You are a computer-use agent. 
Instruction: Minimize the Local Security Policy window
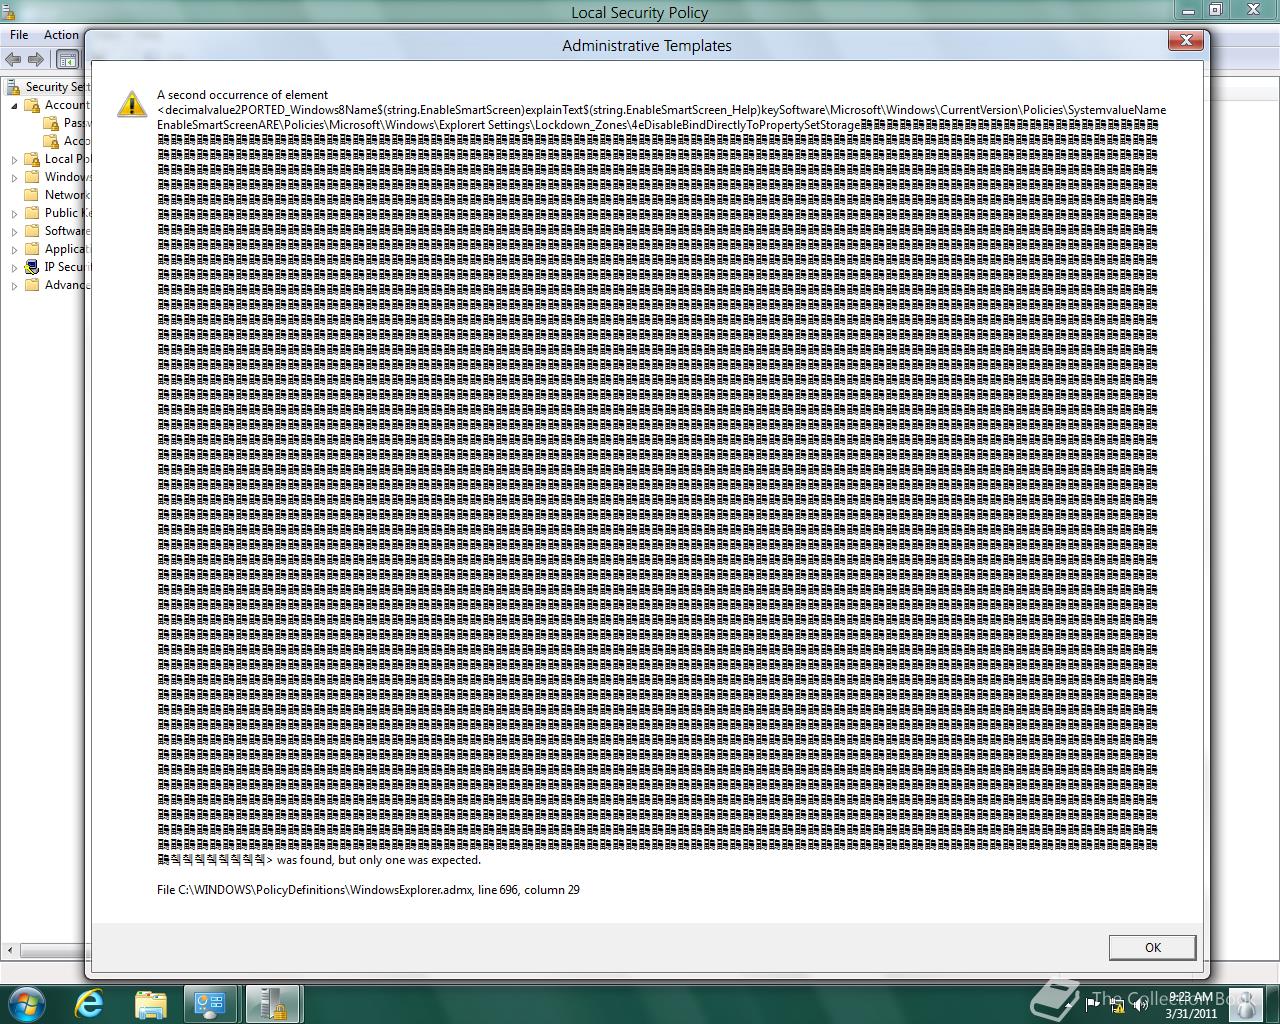tap(1188, 10)
